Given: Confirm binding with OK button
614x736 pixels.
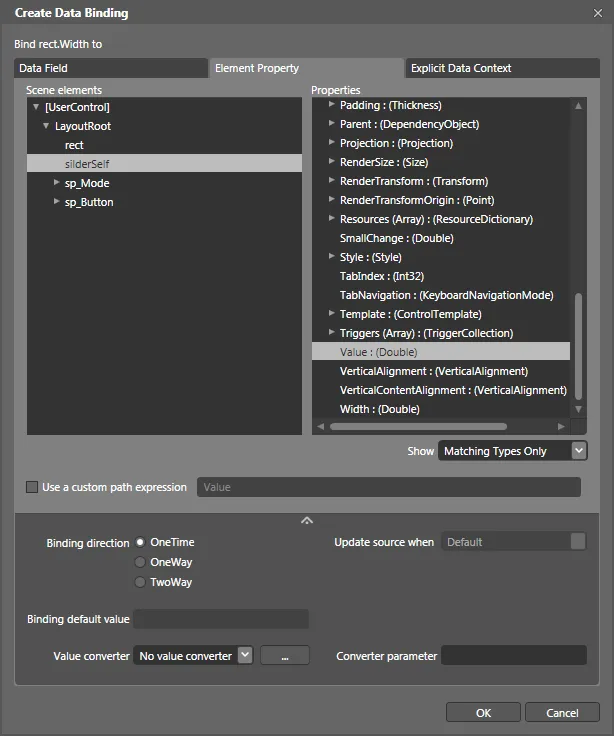Looking at the screenshot, I should click(x=483, y=713).
